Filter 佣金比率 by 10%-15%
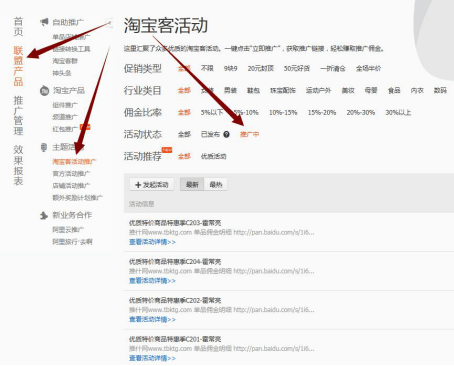The width and height of the screenshot is (454, 366). 283,113
